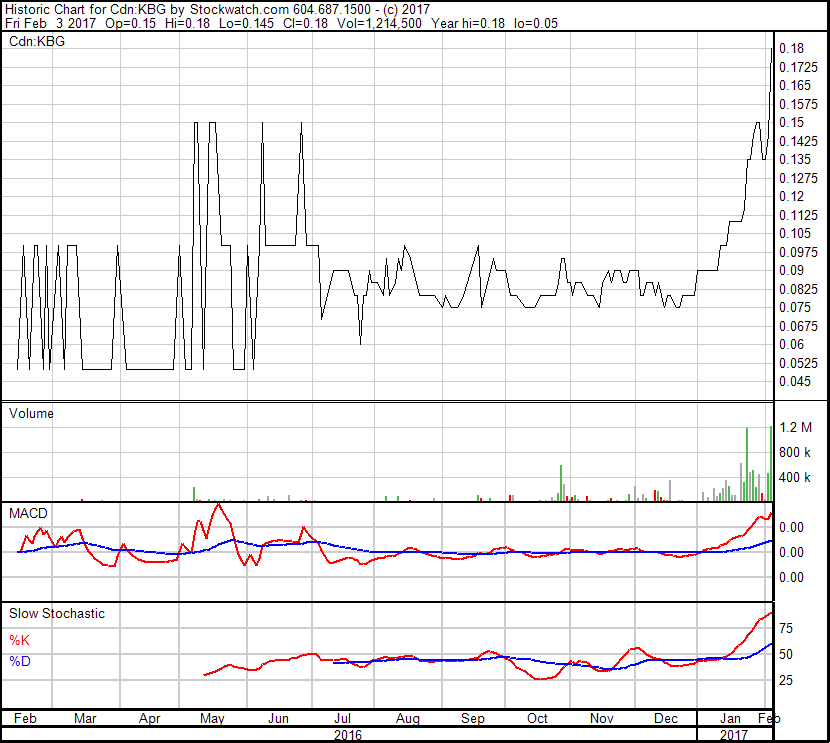
Task: Click the 0.0975 price axis label
Action: coord(798,252)
